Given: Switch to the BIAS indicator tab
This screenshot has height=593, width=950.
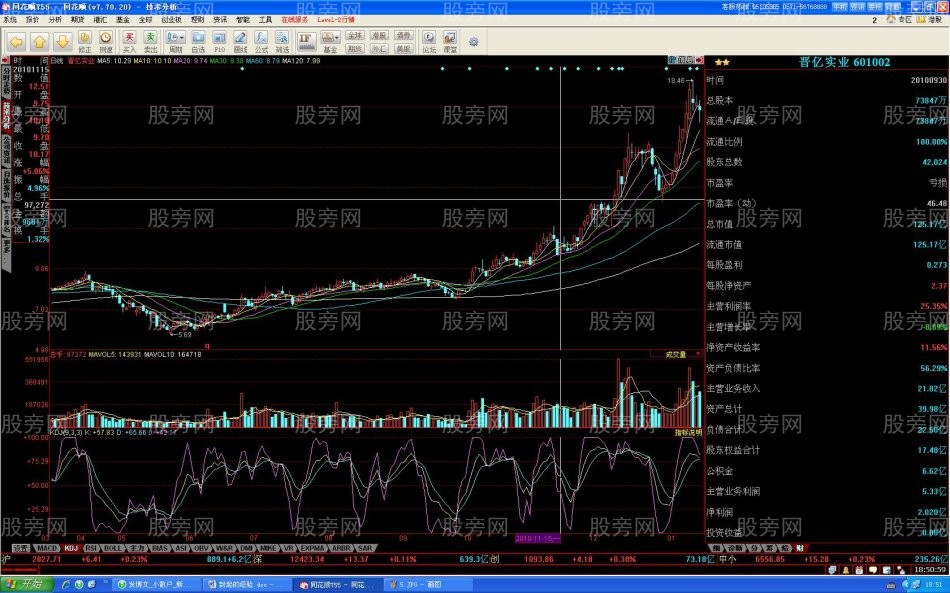Looking at the screenshot, I should (x=159, y=548).
